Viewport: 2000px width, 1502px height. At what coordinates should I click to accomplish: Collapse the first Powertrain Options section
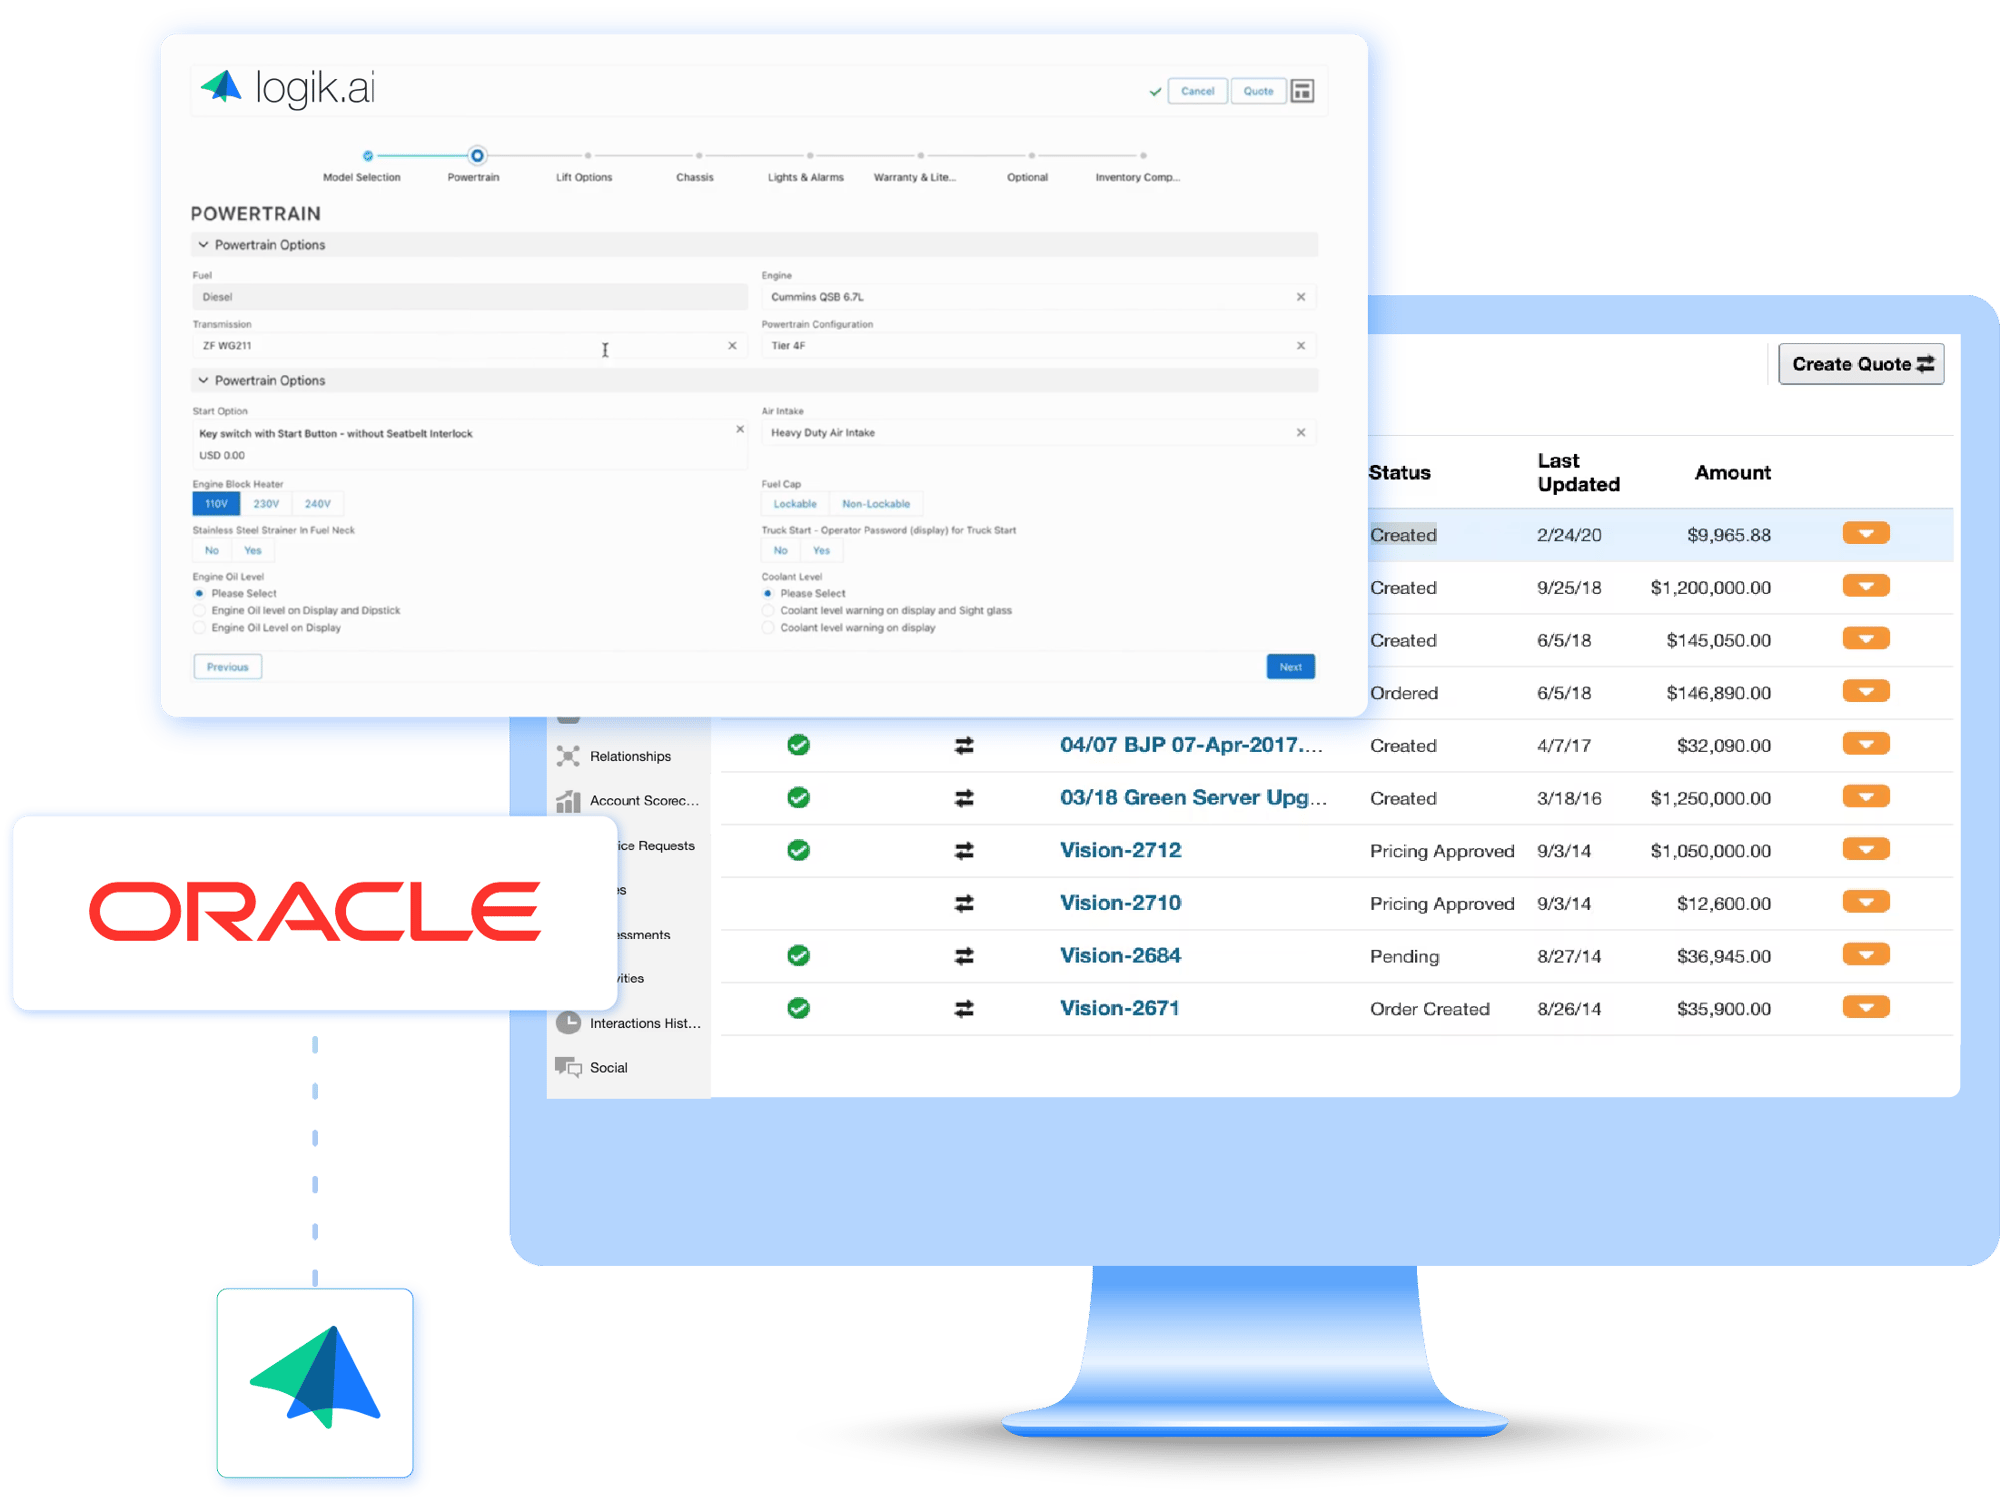203,244
